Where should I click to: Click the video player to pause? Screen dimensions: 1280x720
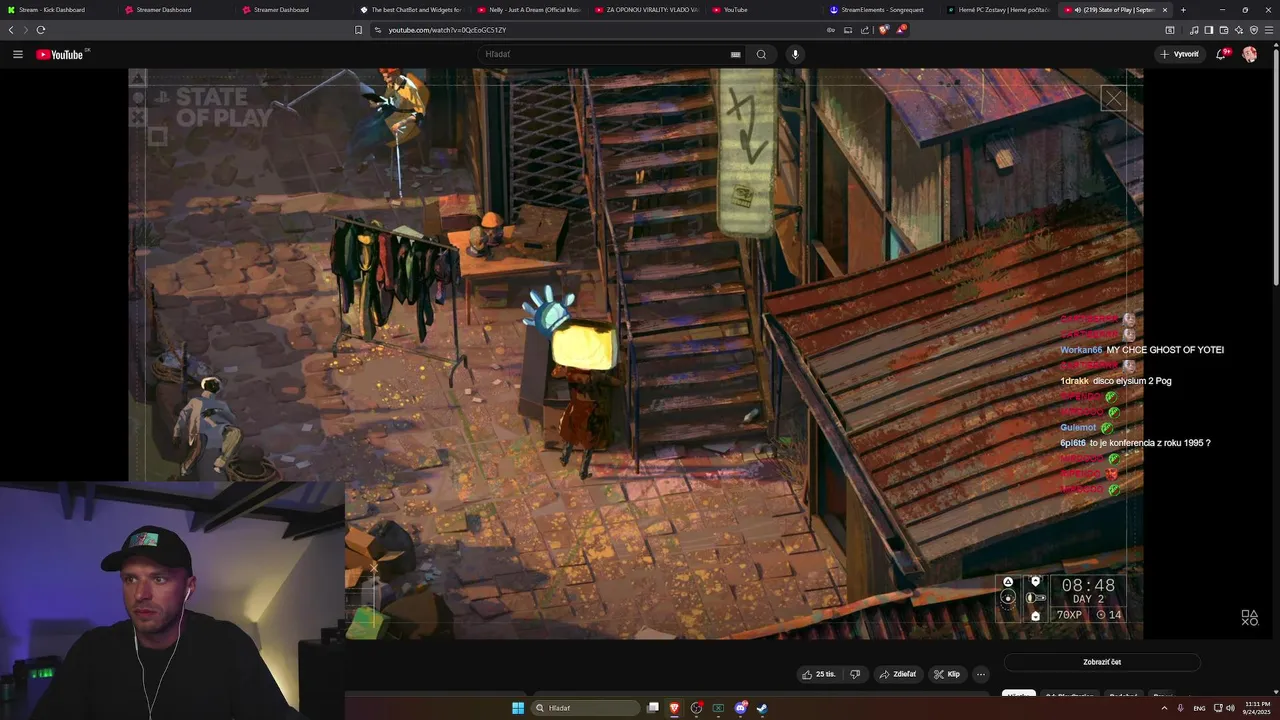point(635,353)
